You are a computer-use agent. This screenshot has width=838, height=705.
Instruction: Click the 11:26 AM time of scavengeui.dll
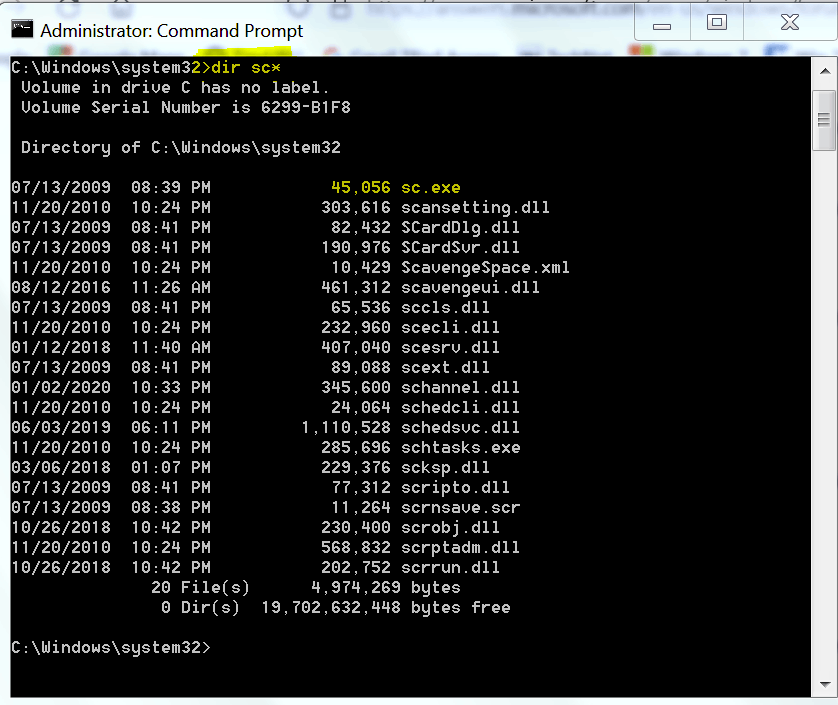171,288
